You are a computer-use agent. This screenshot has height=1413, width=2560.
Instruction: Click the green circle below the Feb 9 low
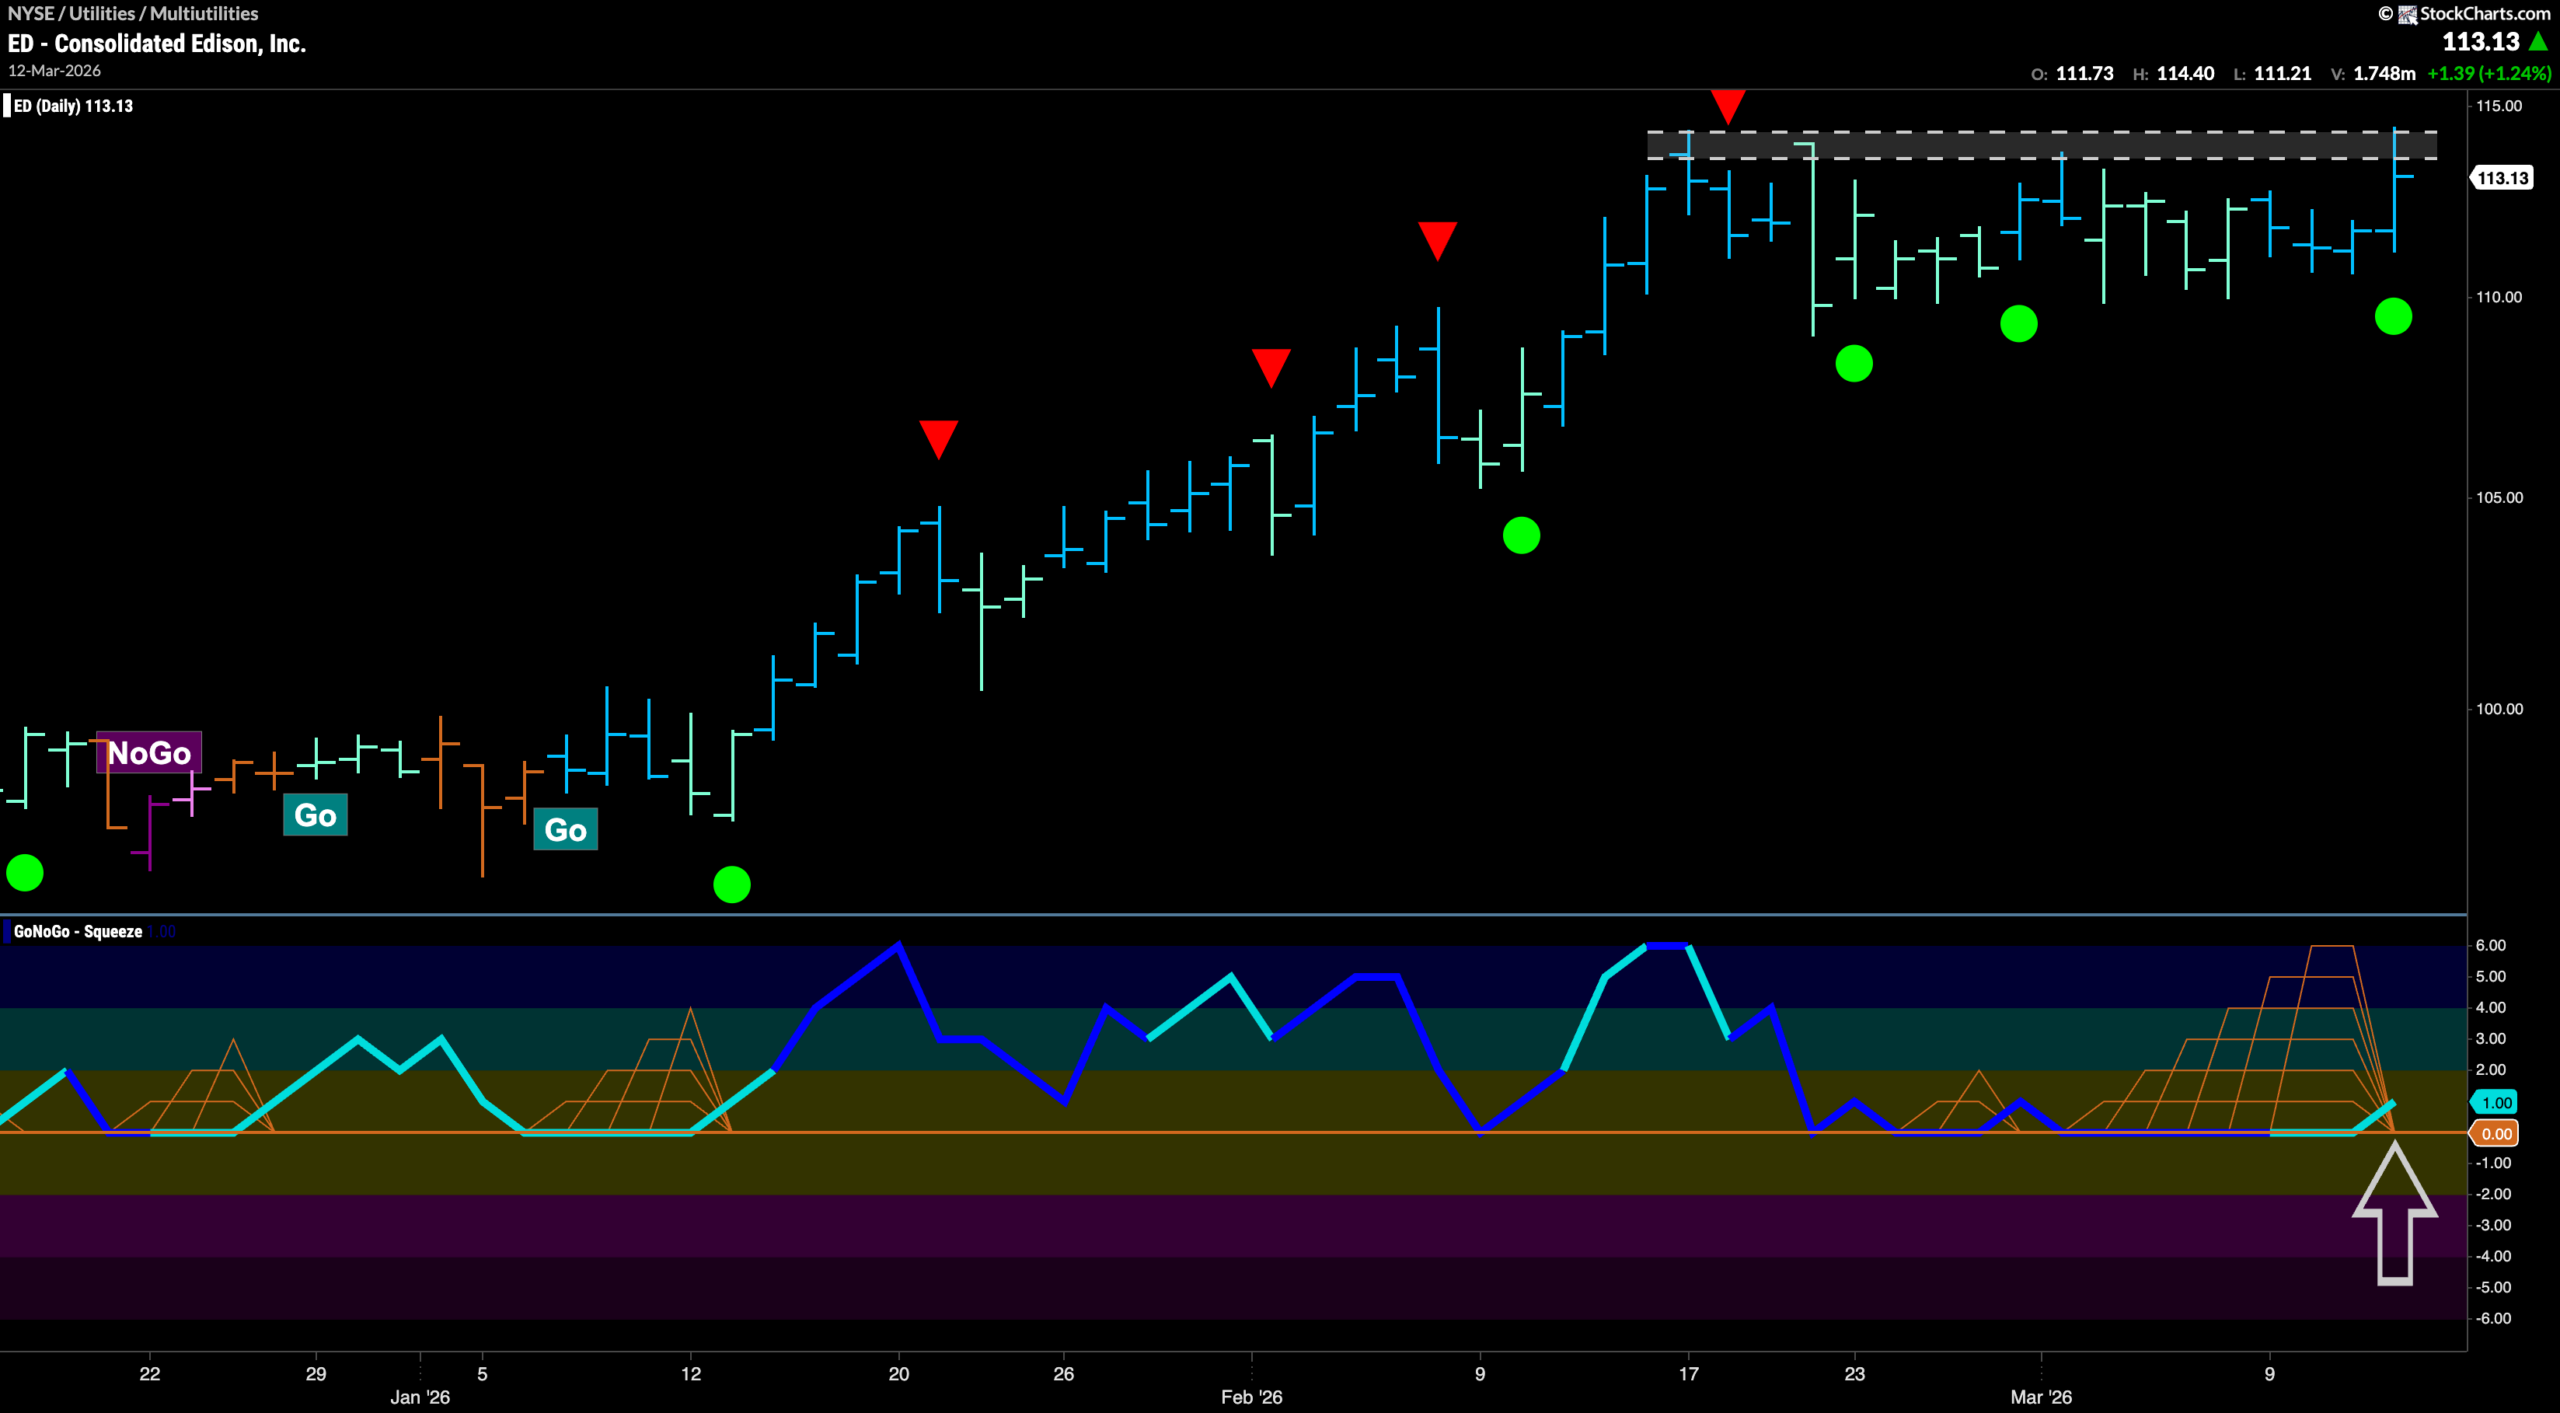click(x=1521, y=536)
